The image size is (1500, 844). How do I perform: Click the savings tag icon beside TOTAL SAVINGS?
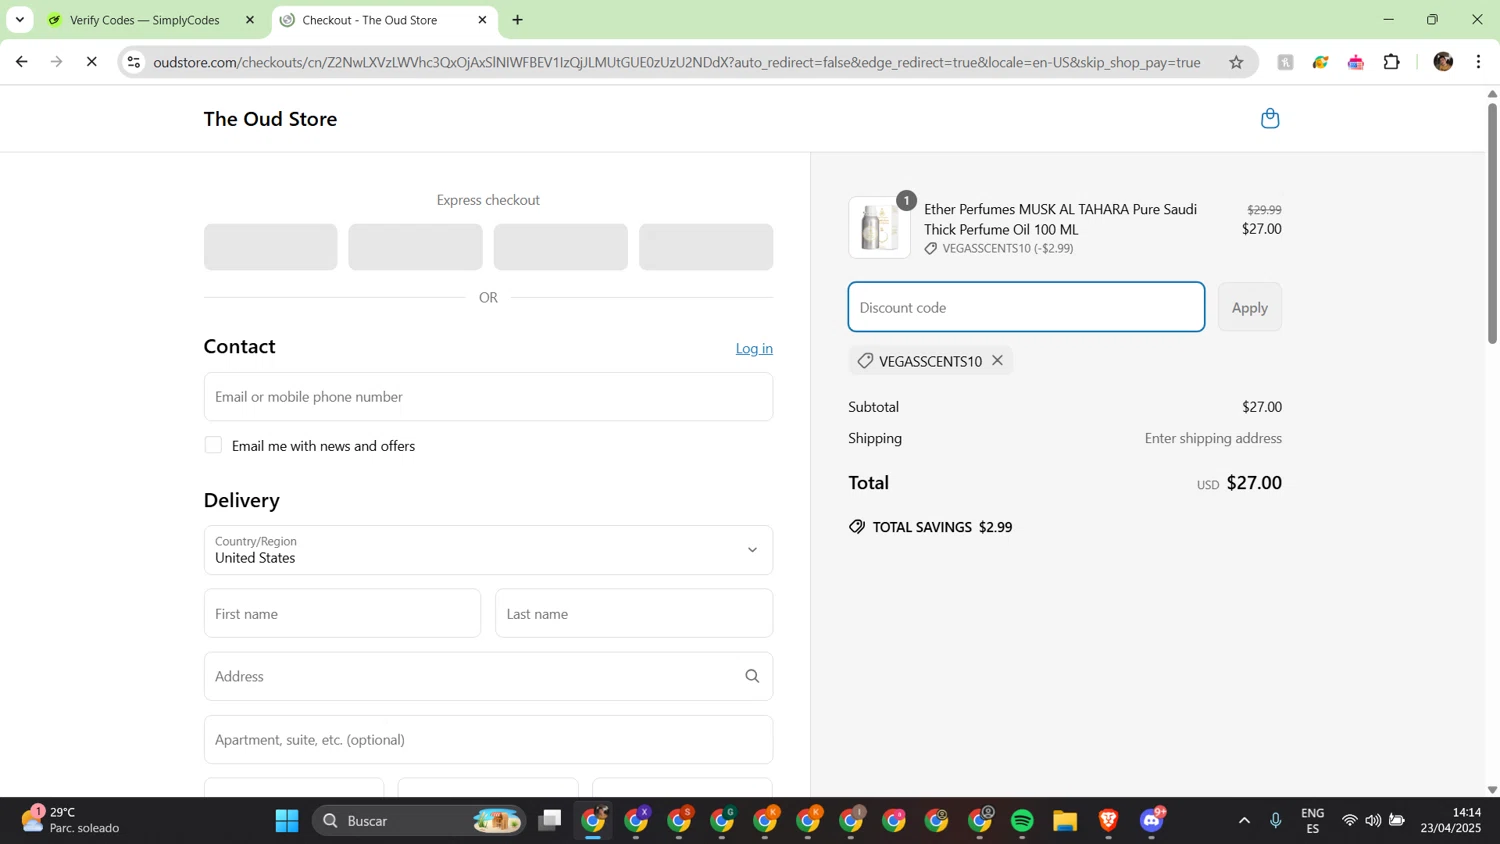(x=857, y=527)
